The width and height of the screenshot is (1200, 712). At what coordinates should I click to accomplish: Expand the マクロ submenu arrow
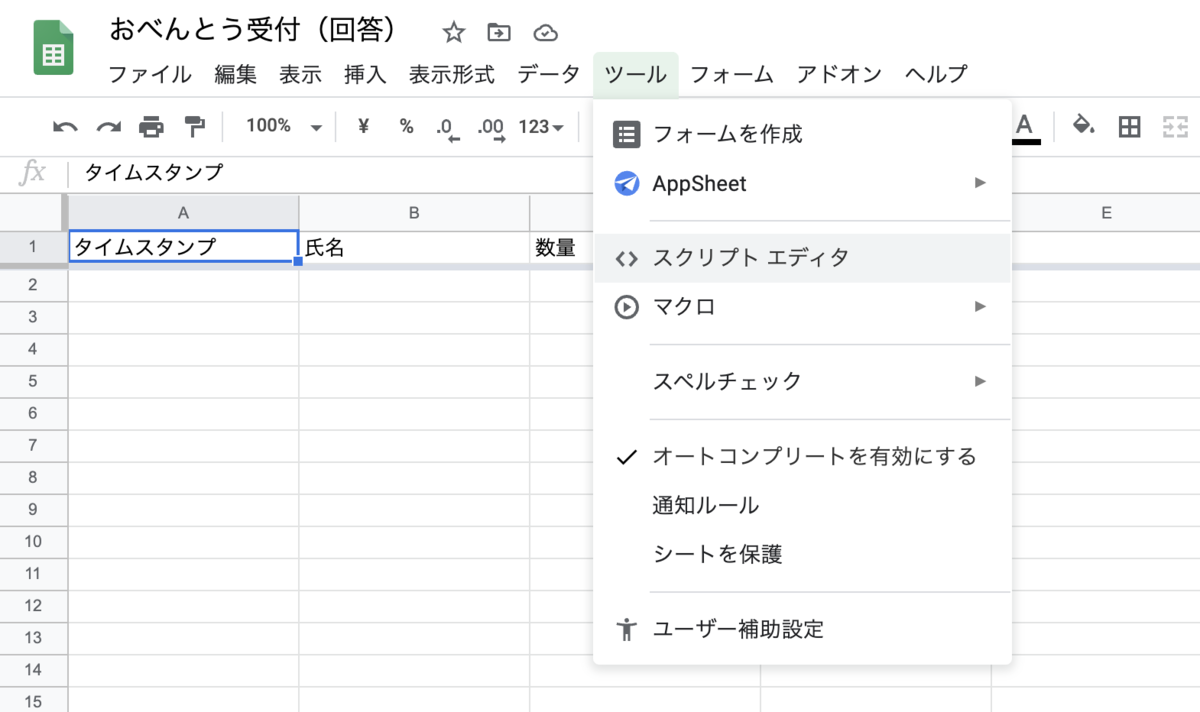[980, 306]
